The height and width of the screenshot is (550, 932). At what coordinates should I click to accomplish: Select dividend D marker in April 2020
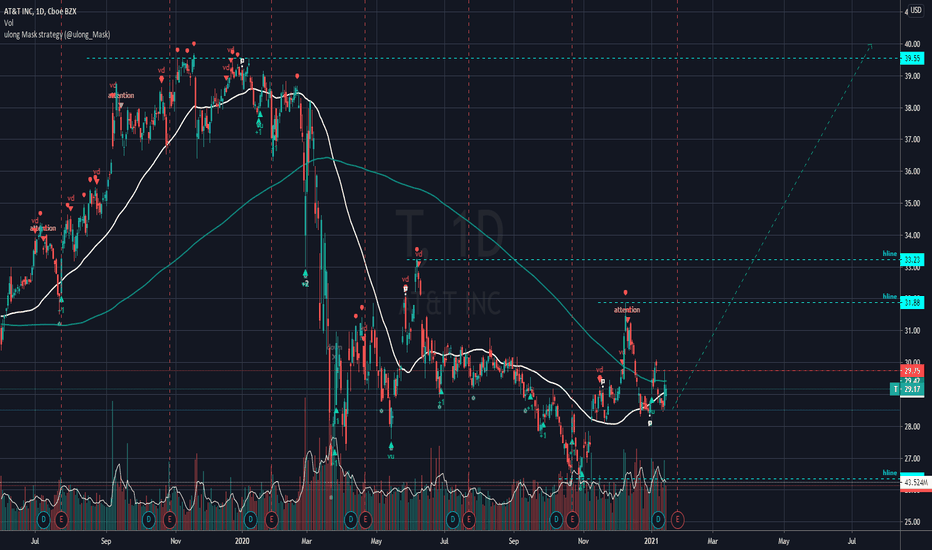coord(351,520)
